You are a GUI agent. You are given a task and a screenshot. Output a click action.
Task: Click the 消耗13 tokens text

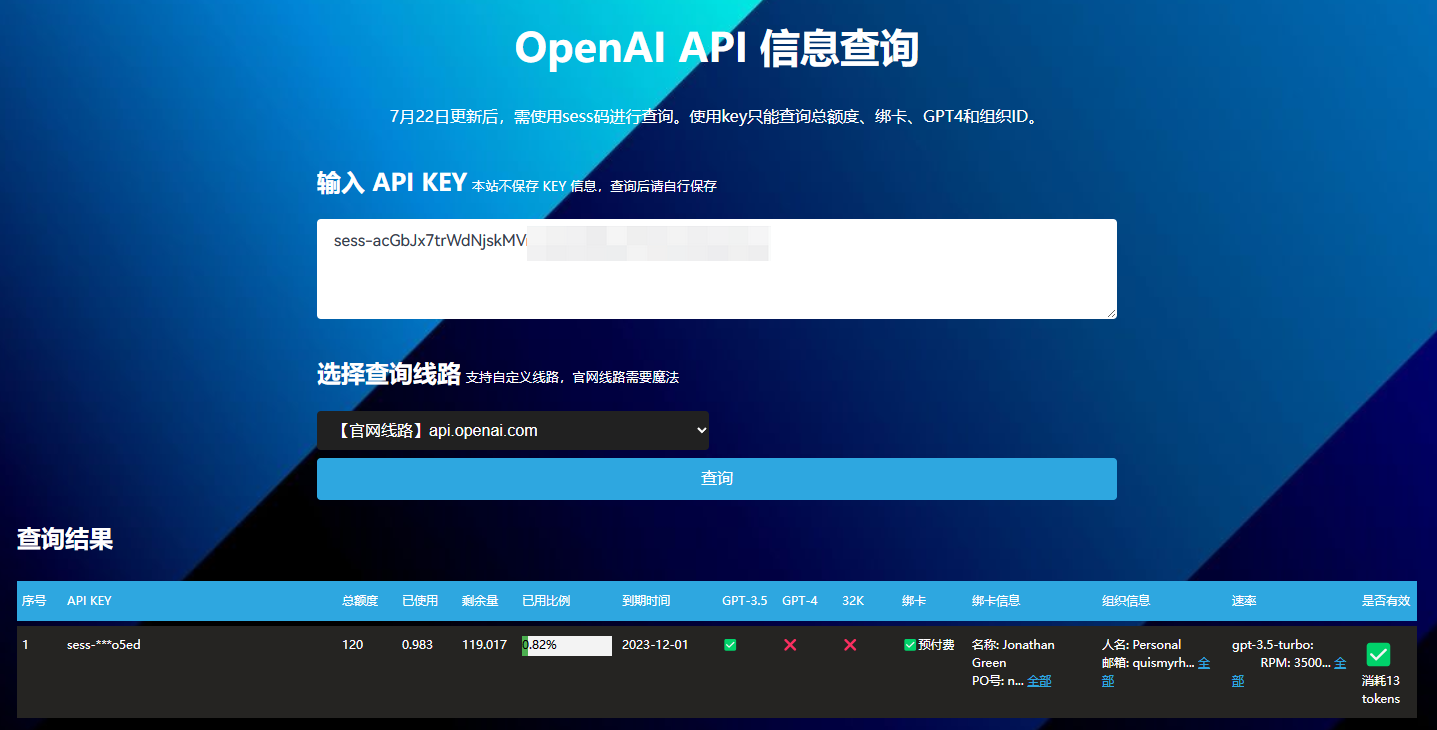[1381, 690]
